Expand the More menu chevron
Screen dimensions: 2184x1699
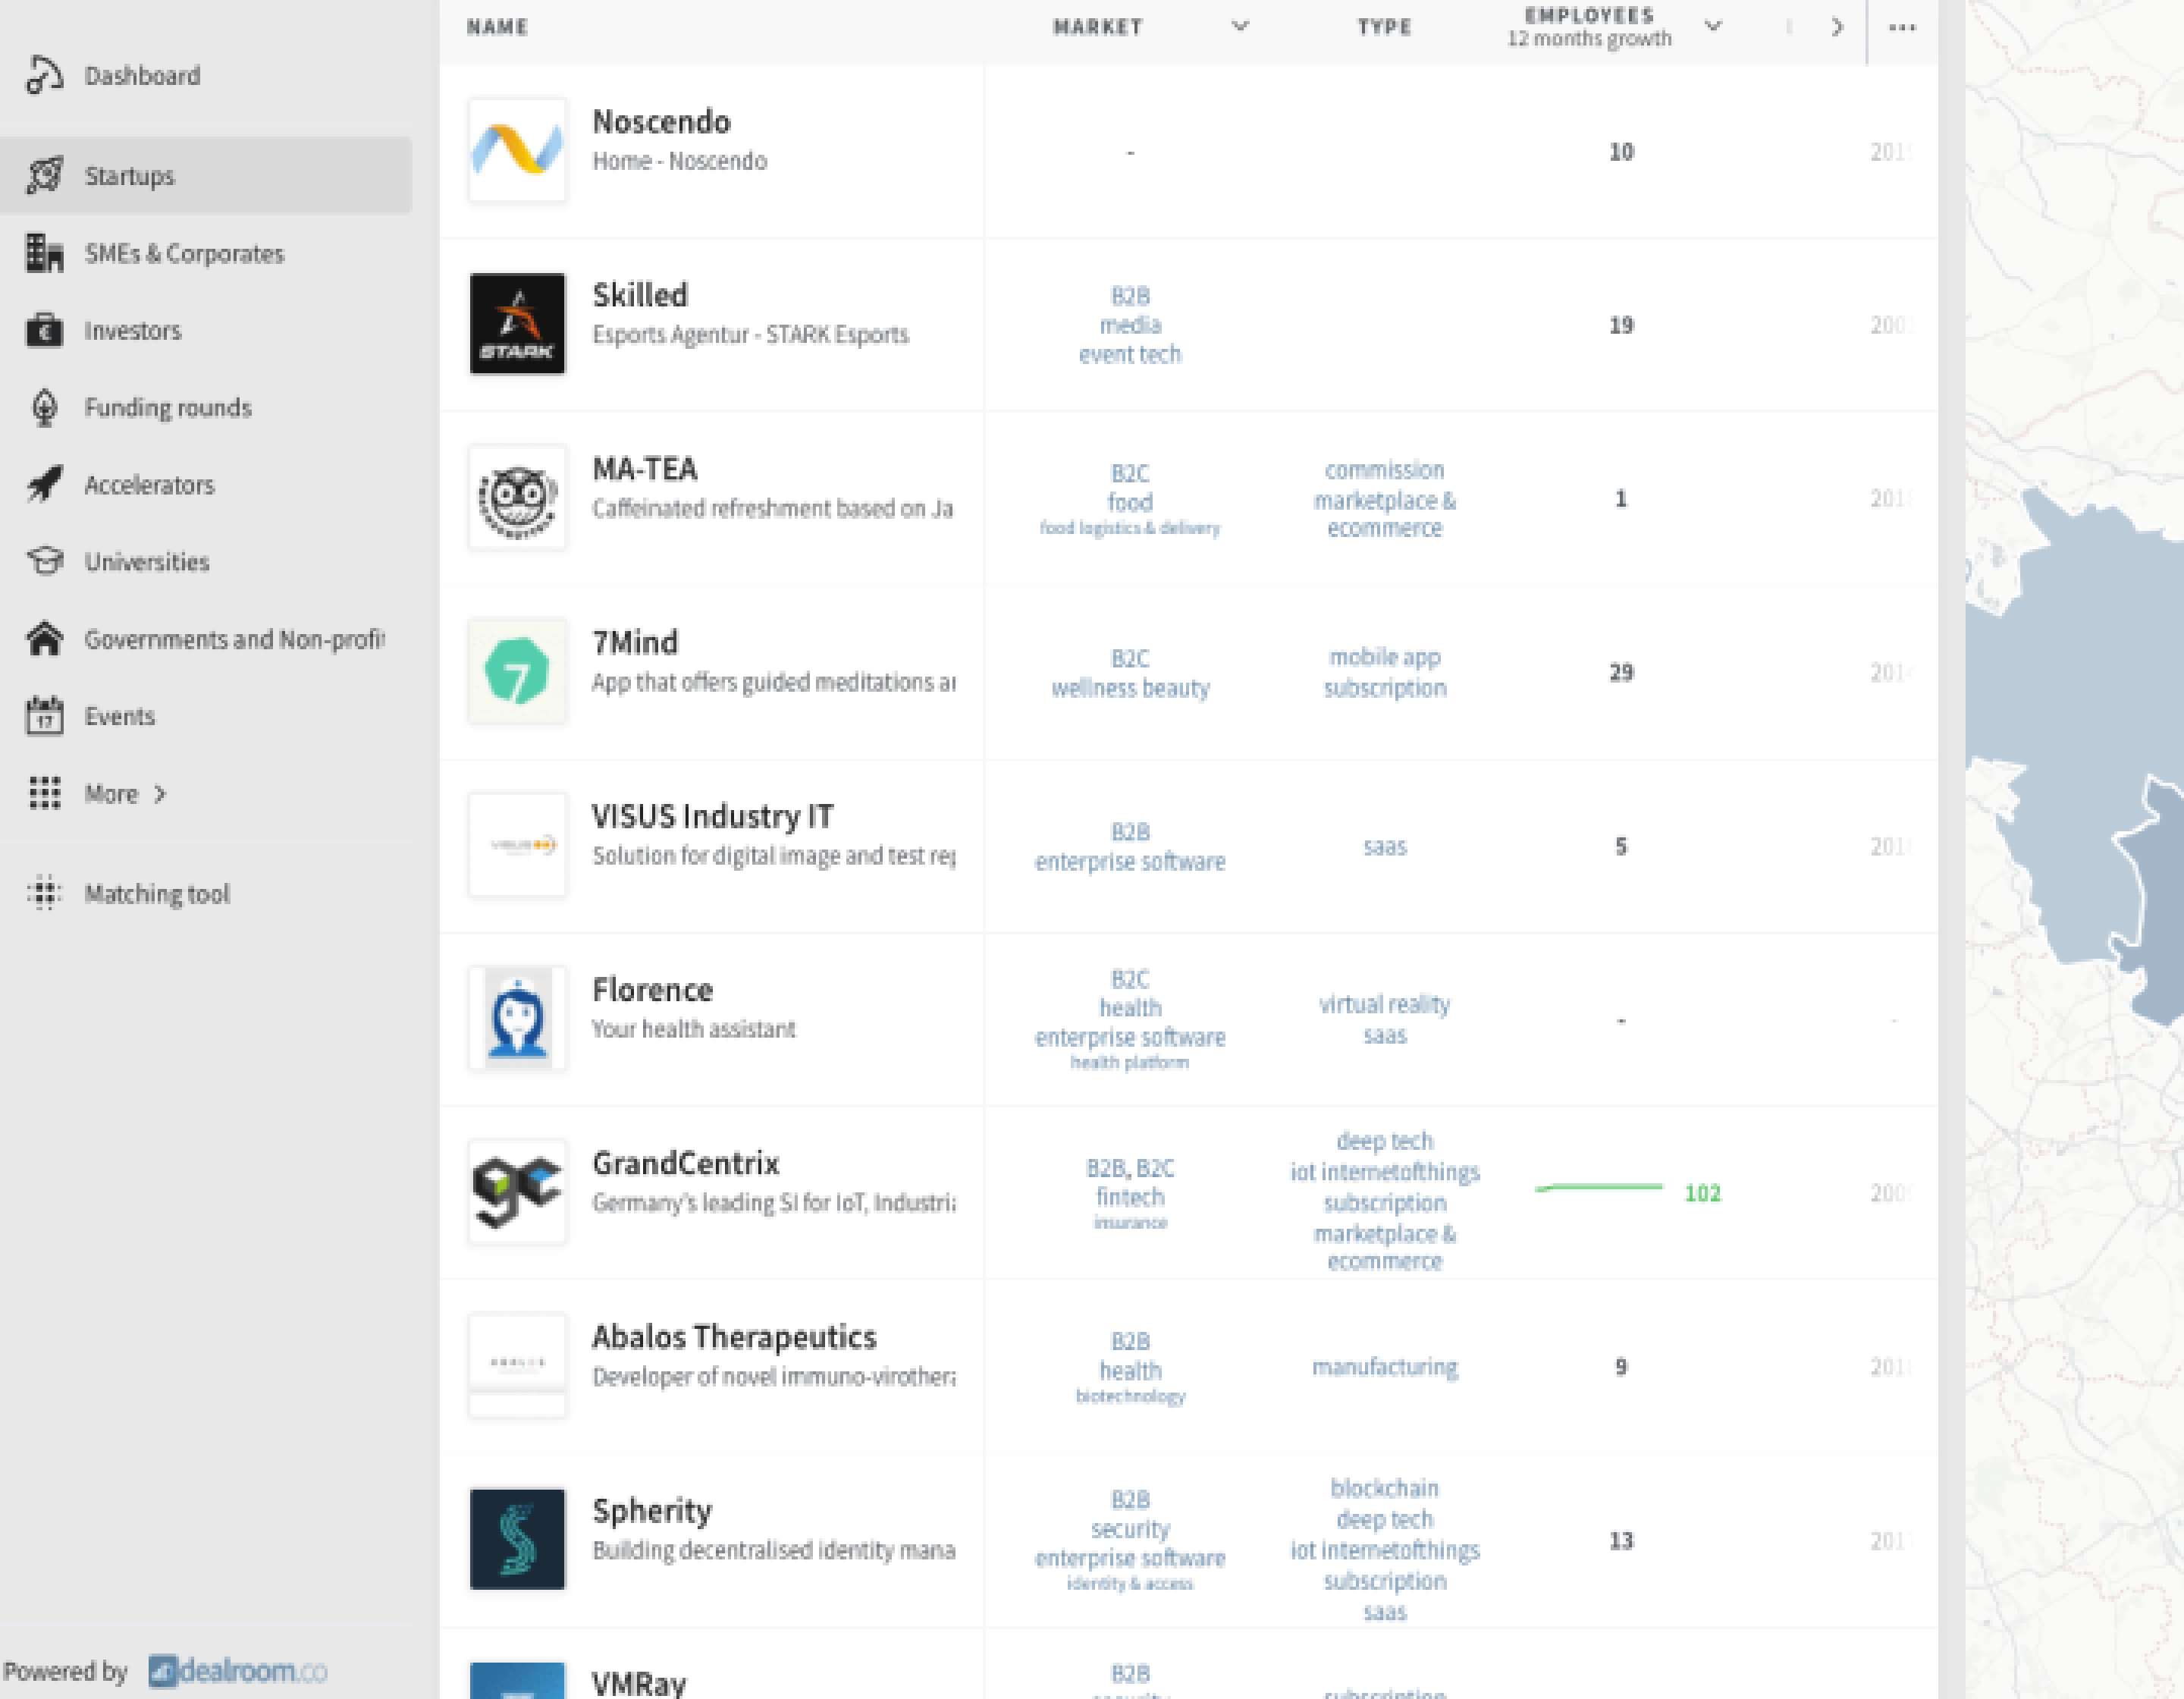160,794
